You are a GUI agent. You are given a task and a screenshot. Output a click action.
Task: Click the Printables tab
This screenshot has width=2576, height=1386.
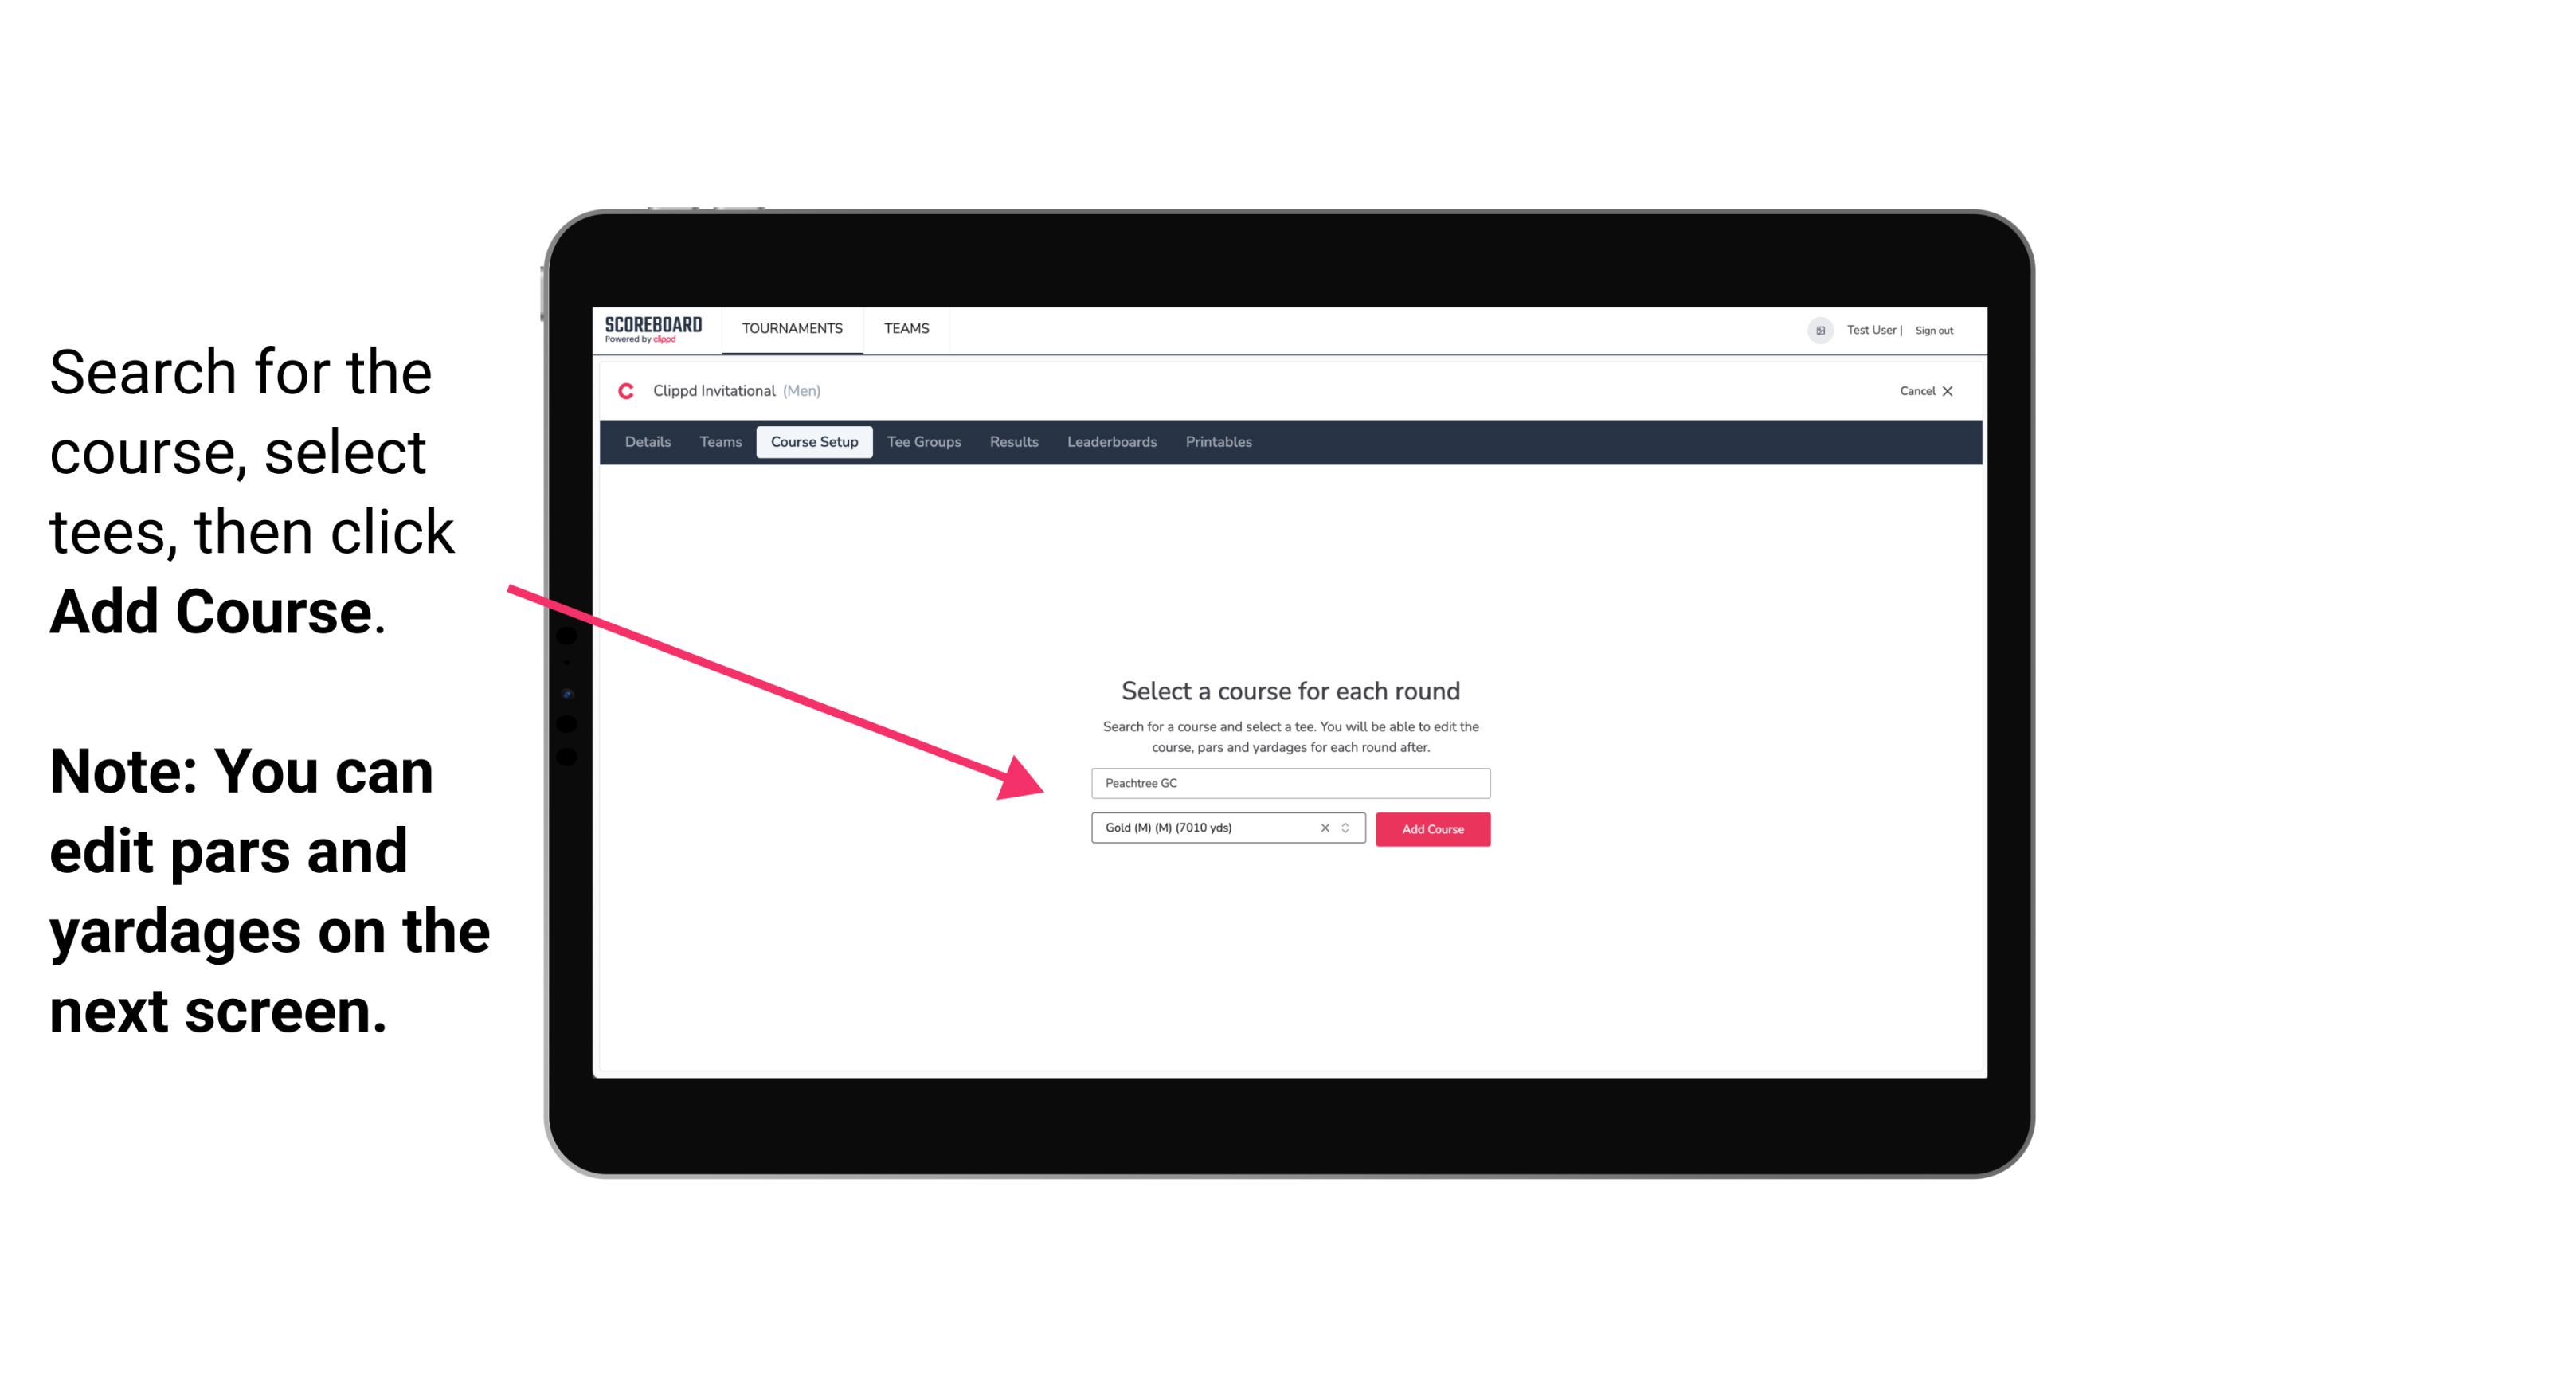coord(1219,442)
